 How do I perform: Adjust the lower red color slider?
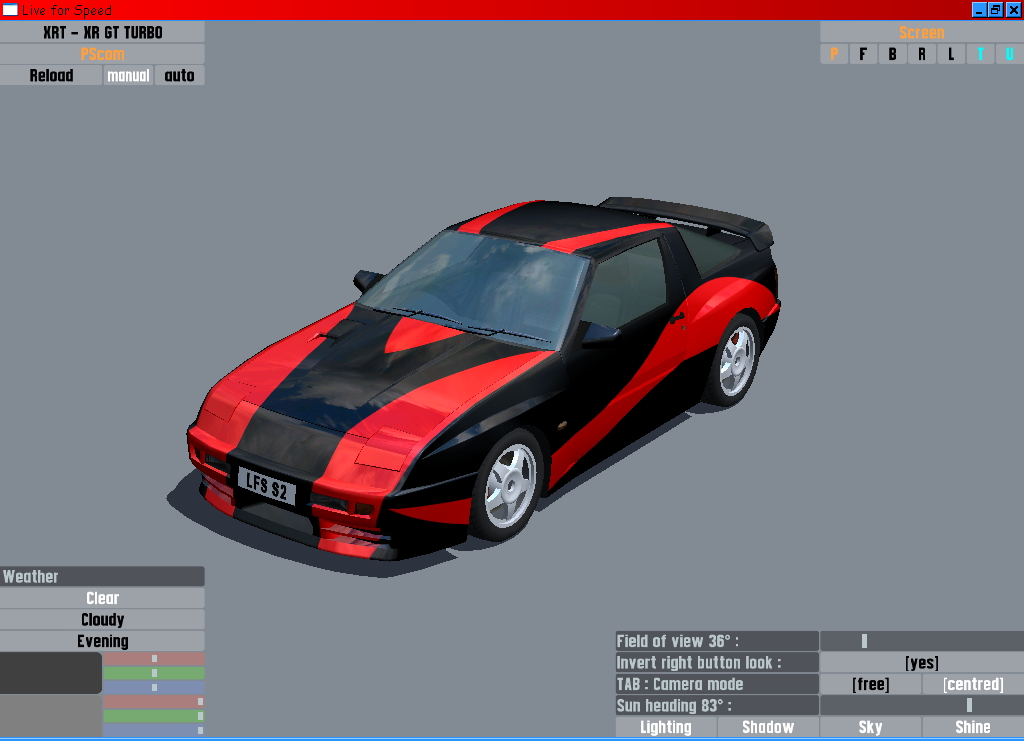(x=154, y=702)
